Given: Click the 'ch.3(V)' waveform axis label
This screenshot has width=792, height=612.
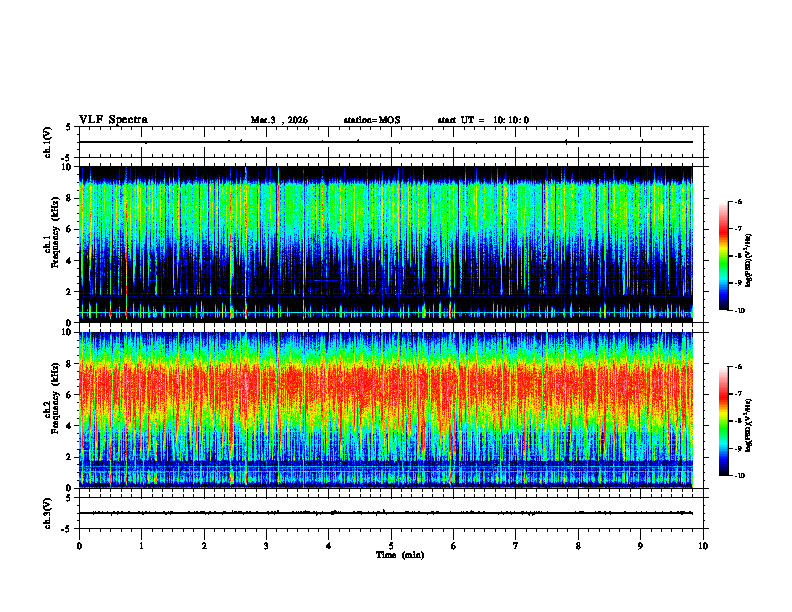Looking at the screenshot, I should [48, 513].
